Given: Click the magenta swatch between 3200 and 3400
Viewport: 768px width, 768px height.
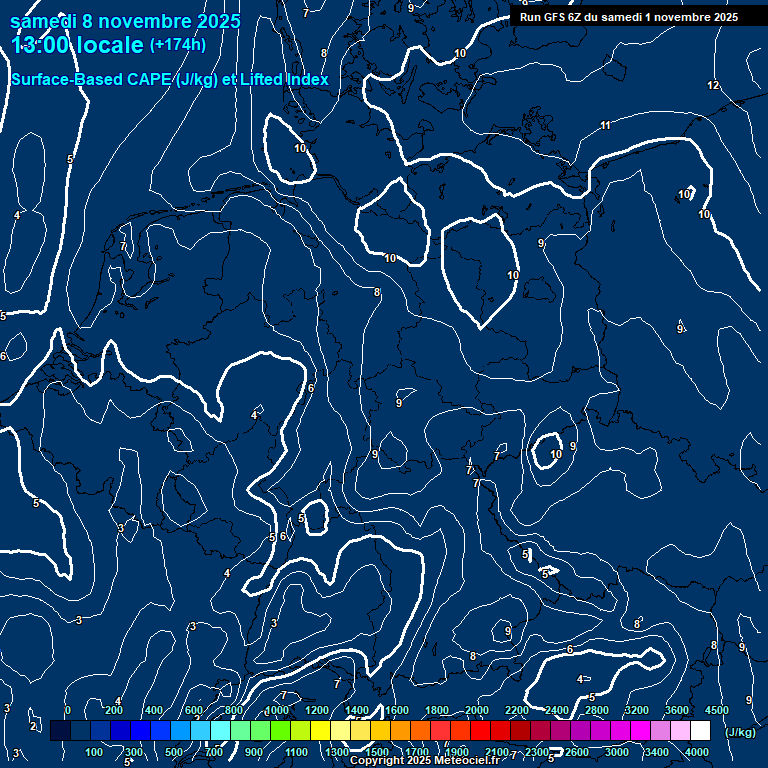Looking at the screenshot, I should (x=640, y=730).
